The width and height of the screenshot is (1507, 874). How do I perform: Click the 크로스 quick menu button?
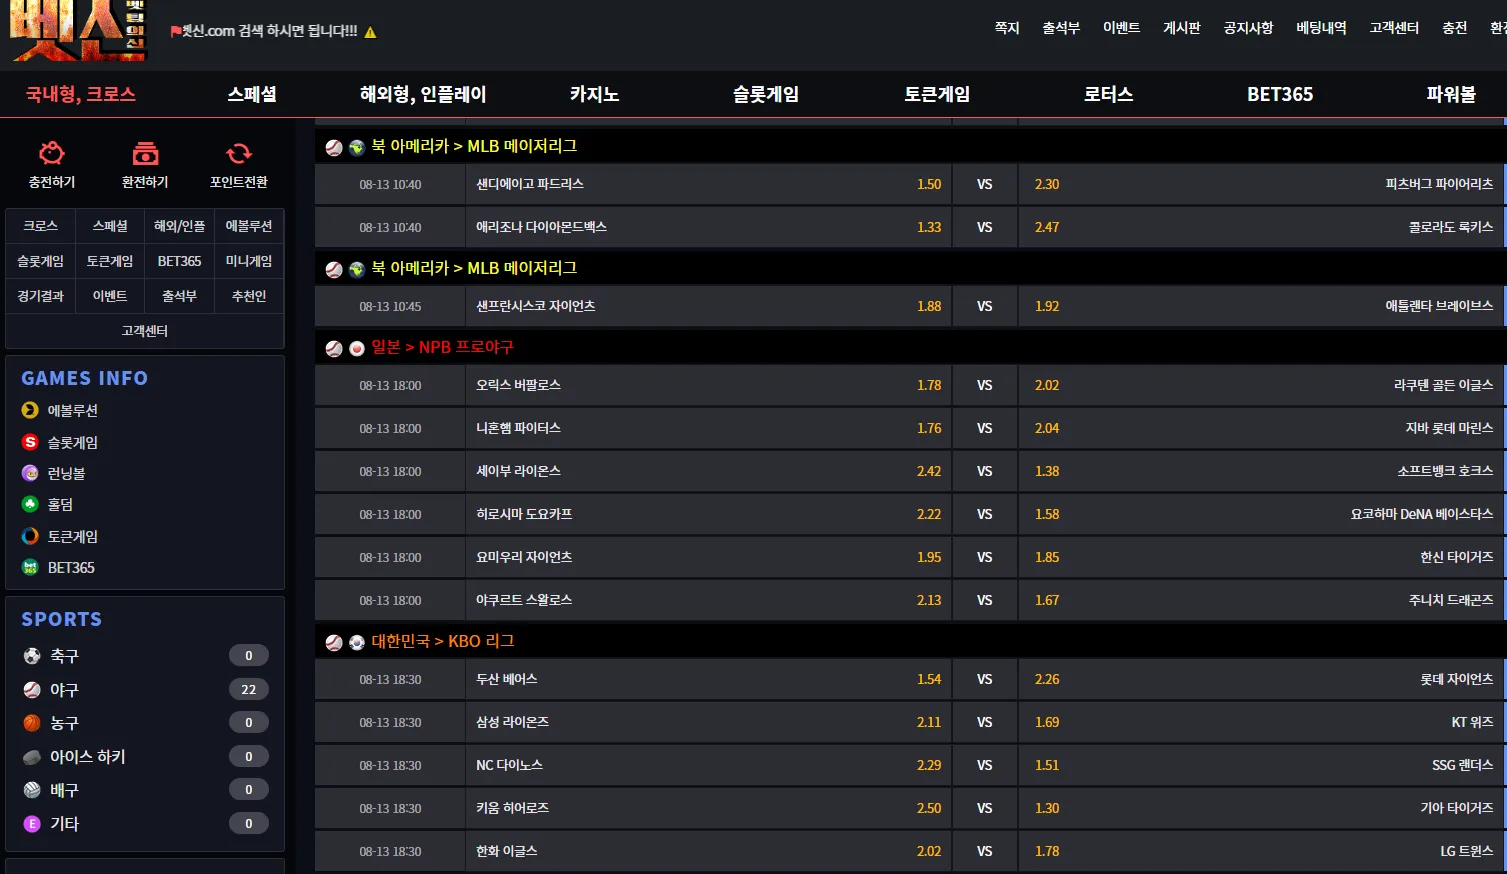[41, 226]
